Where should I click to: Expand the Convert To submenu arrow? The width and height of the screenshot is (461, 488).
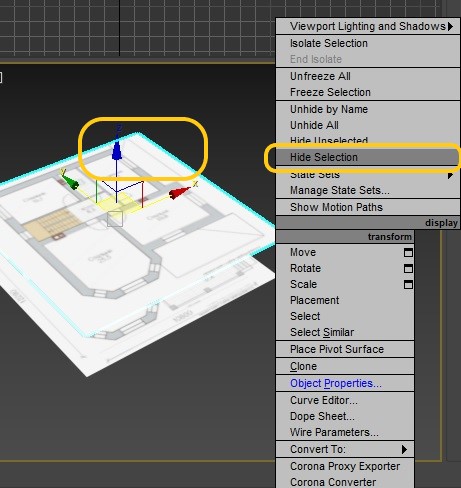coord(404,449)
